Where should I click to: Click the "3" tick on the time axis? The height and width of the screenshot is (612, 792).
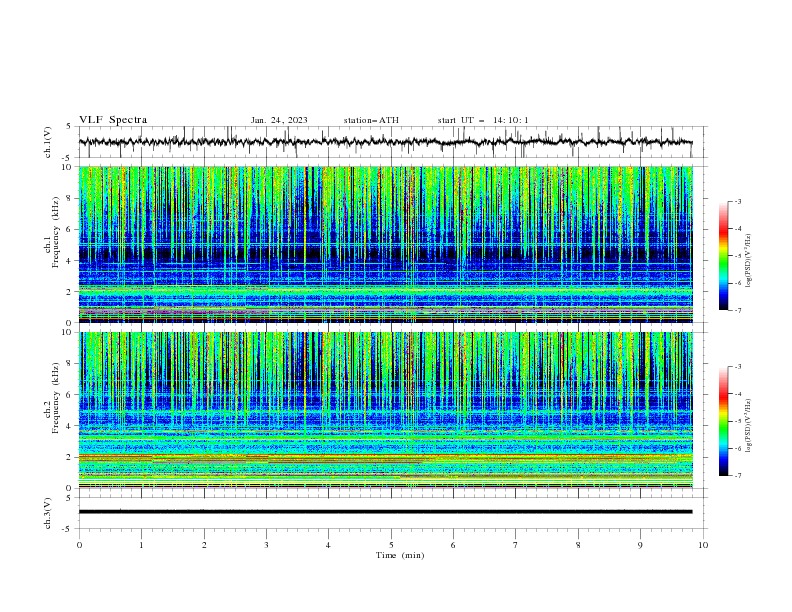click(266, 545)
